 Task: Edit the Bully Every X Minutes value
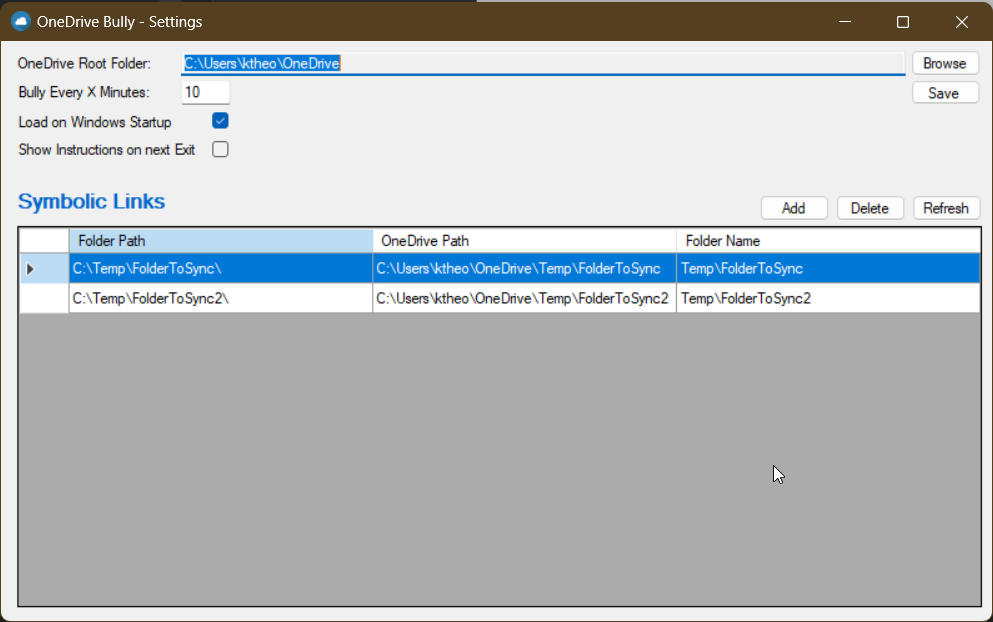pos(206,92)
